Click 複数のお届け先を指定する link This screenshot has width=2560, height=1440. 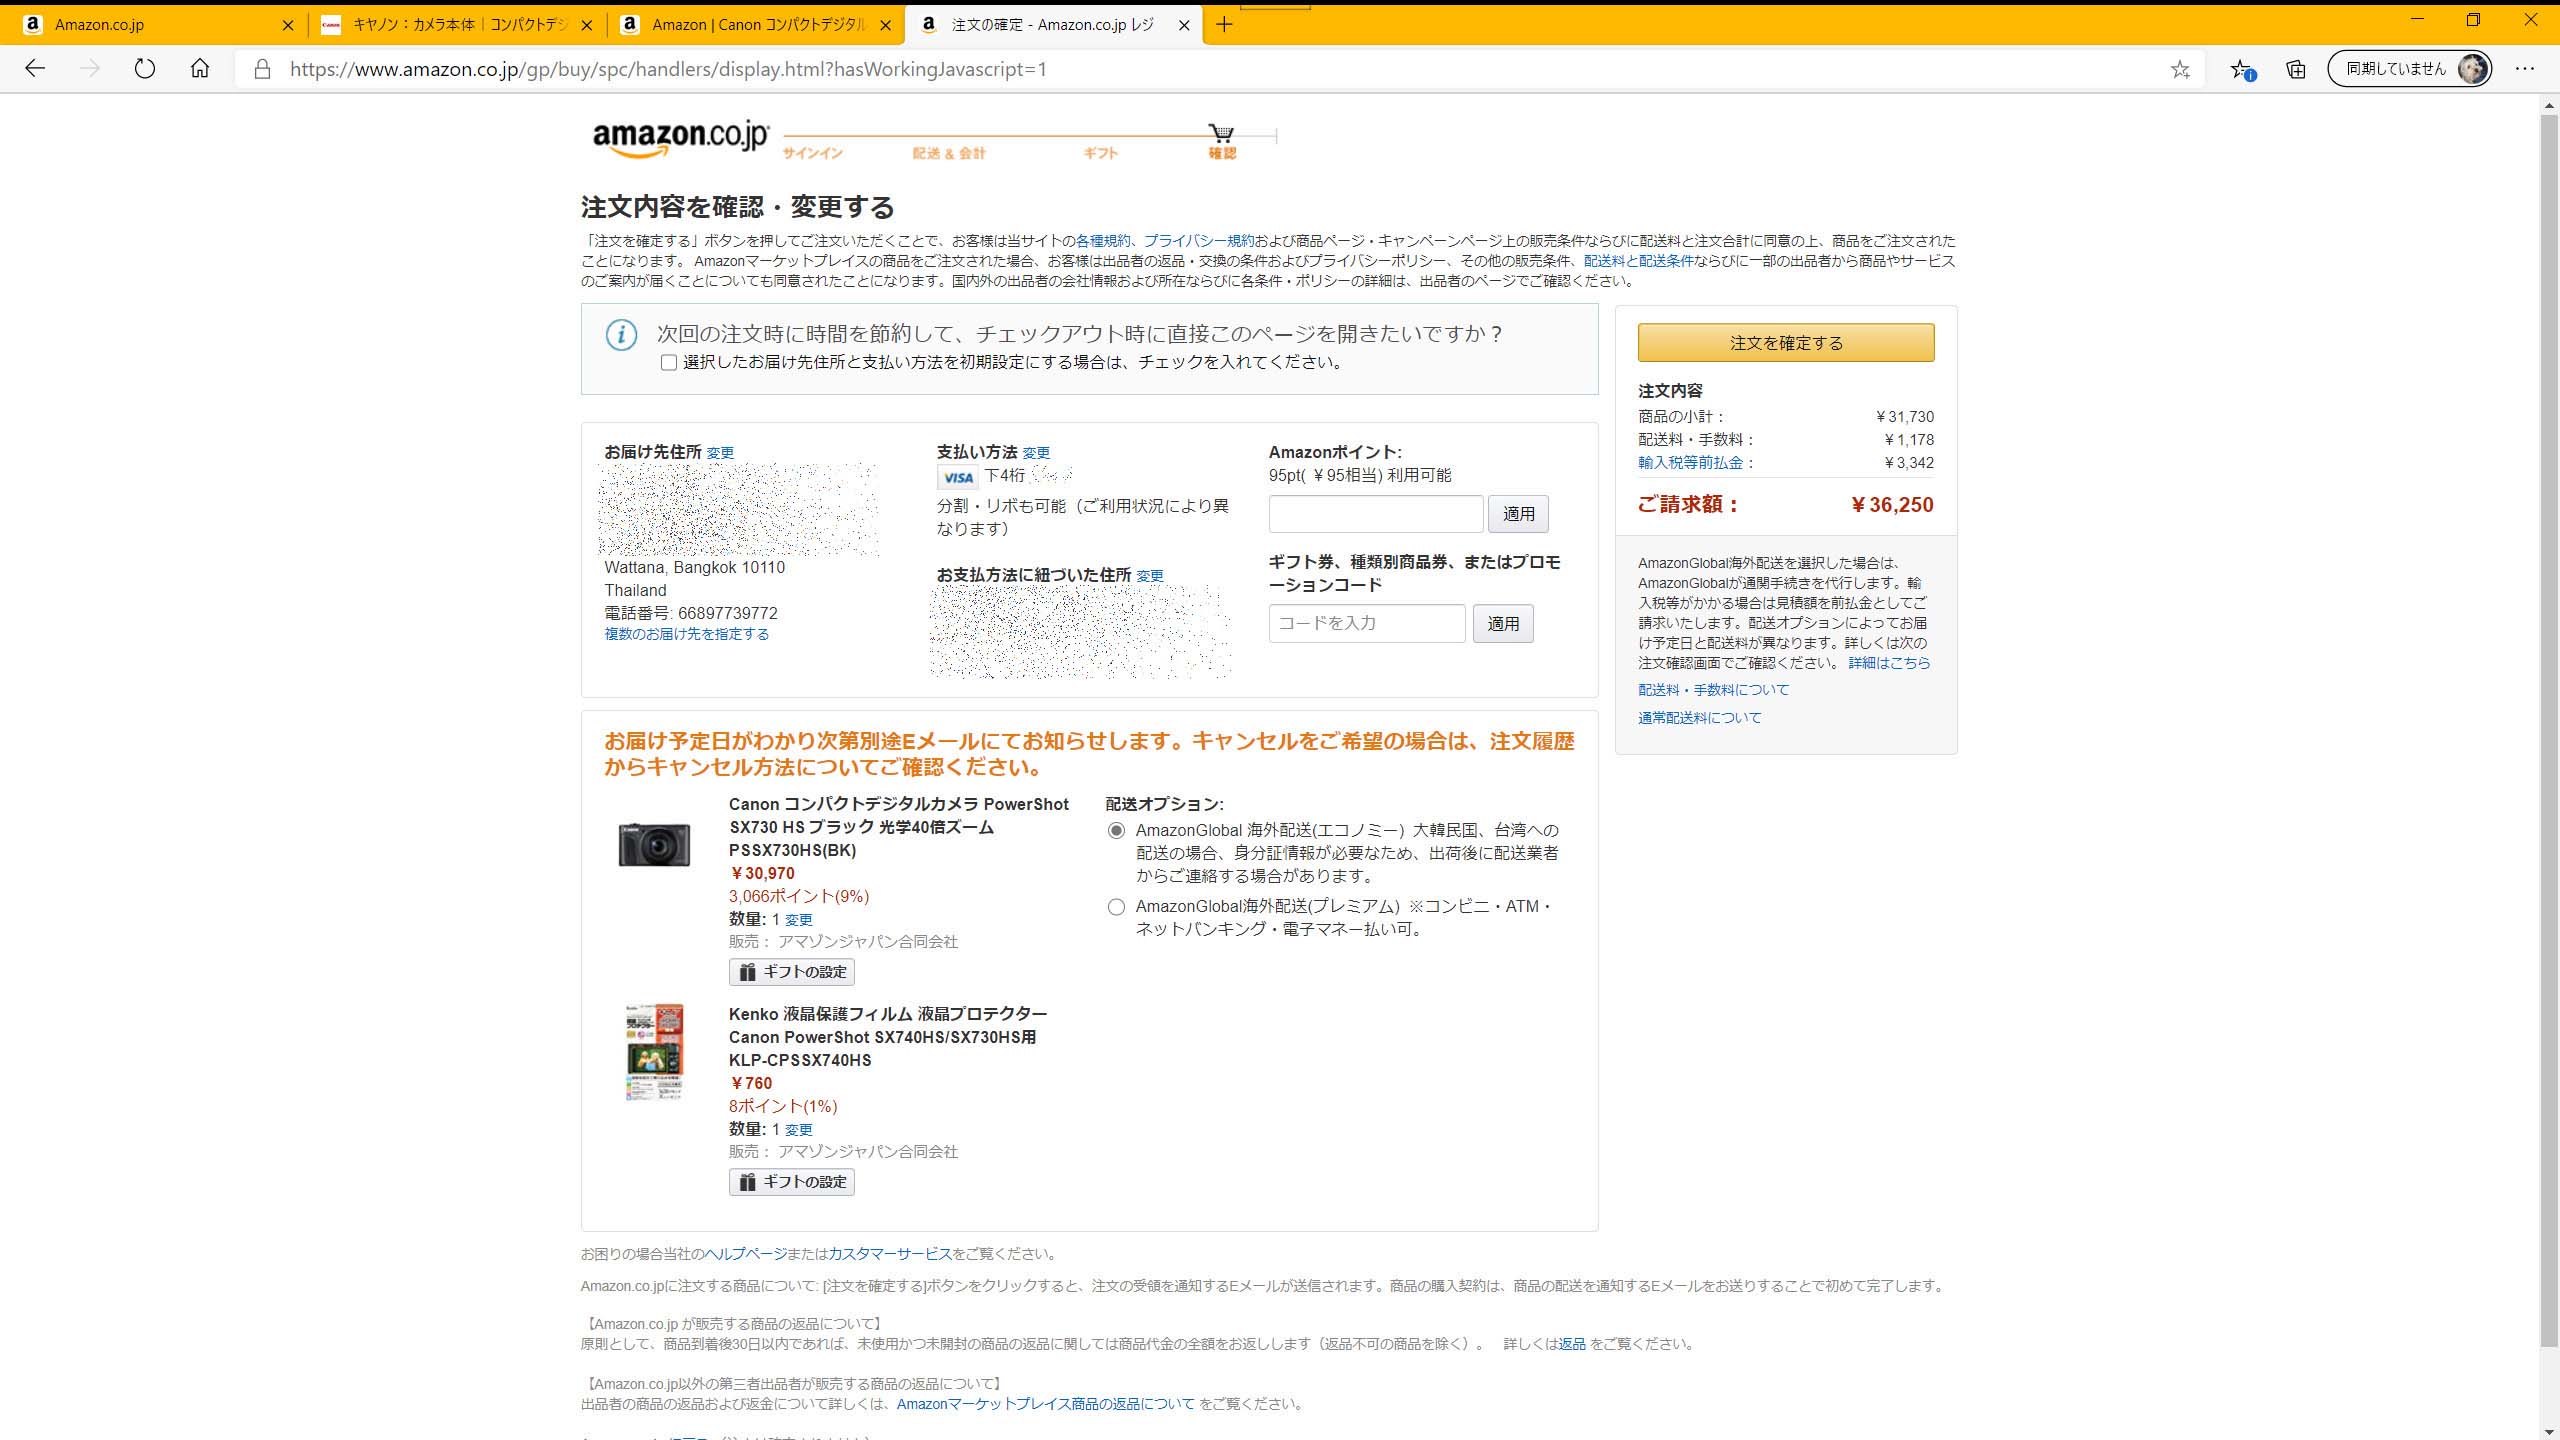(x=687, y=634)
